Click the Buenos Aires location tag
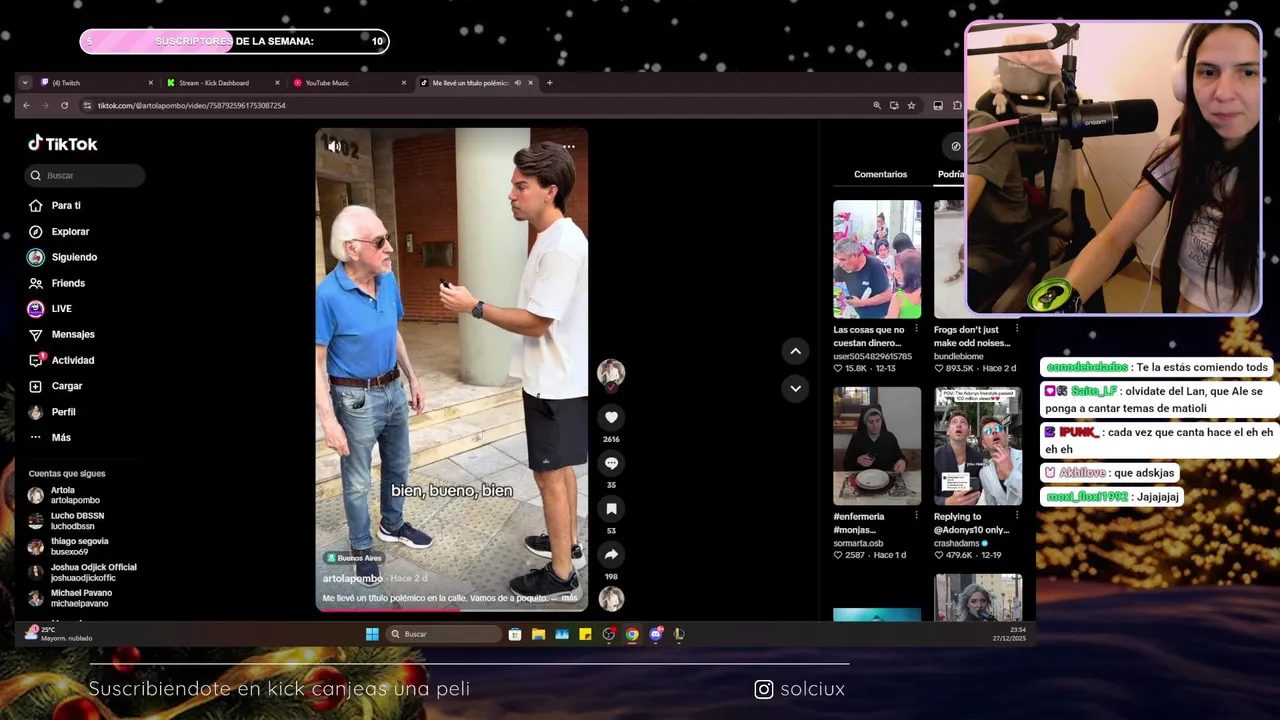Image resolution: width=1280 pixels, height=720 pixels. coord(354,558)
